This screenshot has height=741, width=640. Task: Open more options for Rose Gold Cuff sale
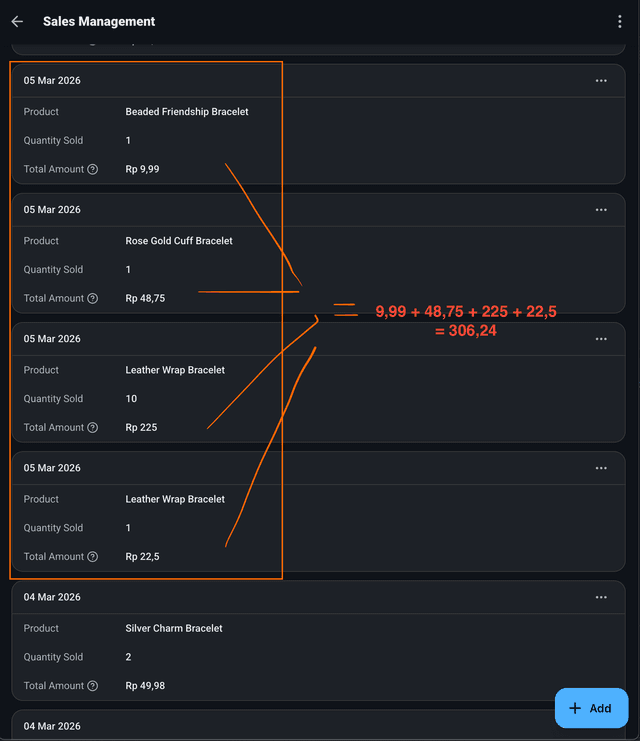[x=601, y=210]
